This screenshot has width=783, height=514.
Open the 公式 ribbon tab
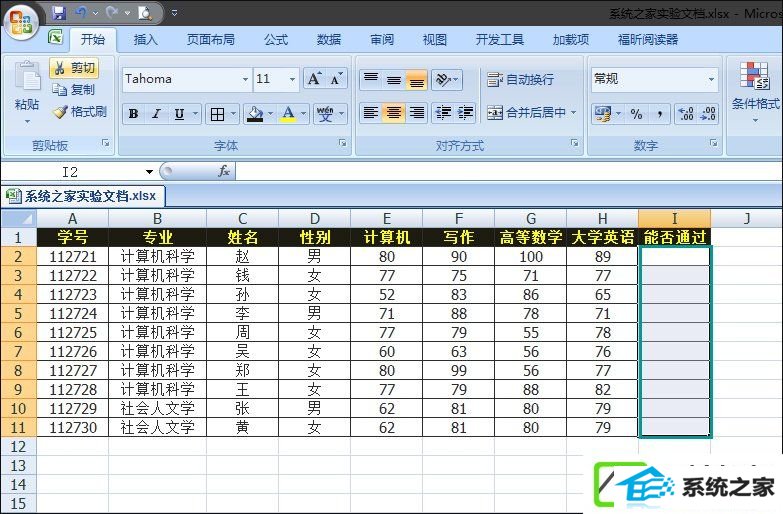point(276,39)
